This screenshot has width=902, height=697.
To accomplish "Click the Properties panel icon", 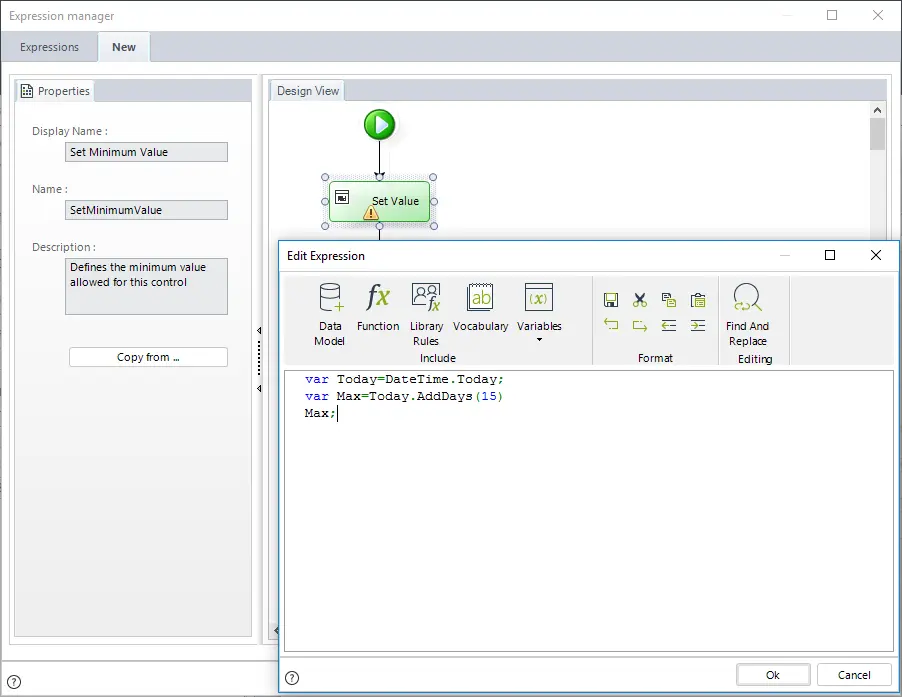I will (26, 91).
